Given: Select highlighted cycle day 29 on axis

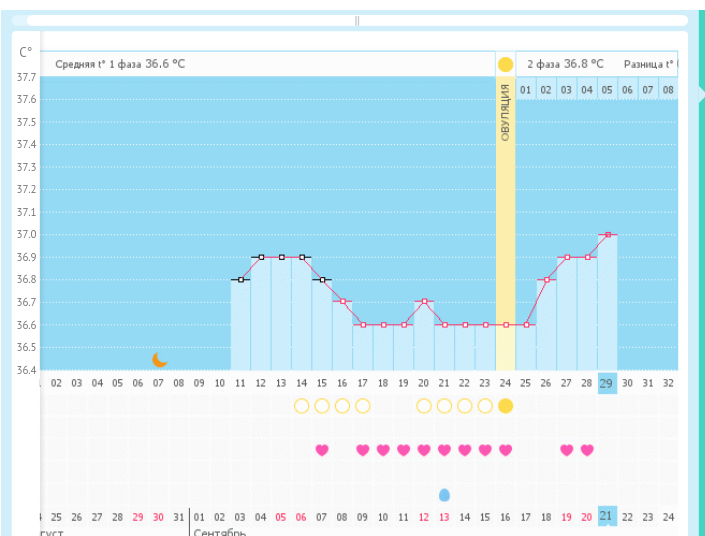Looking at the screenshot, I should tap(607, 382).
